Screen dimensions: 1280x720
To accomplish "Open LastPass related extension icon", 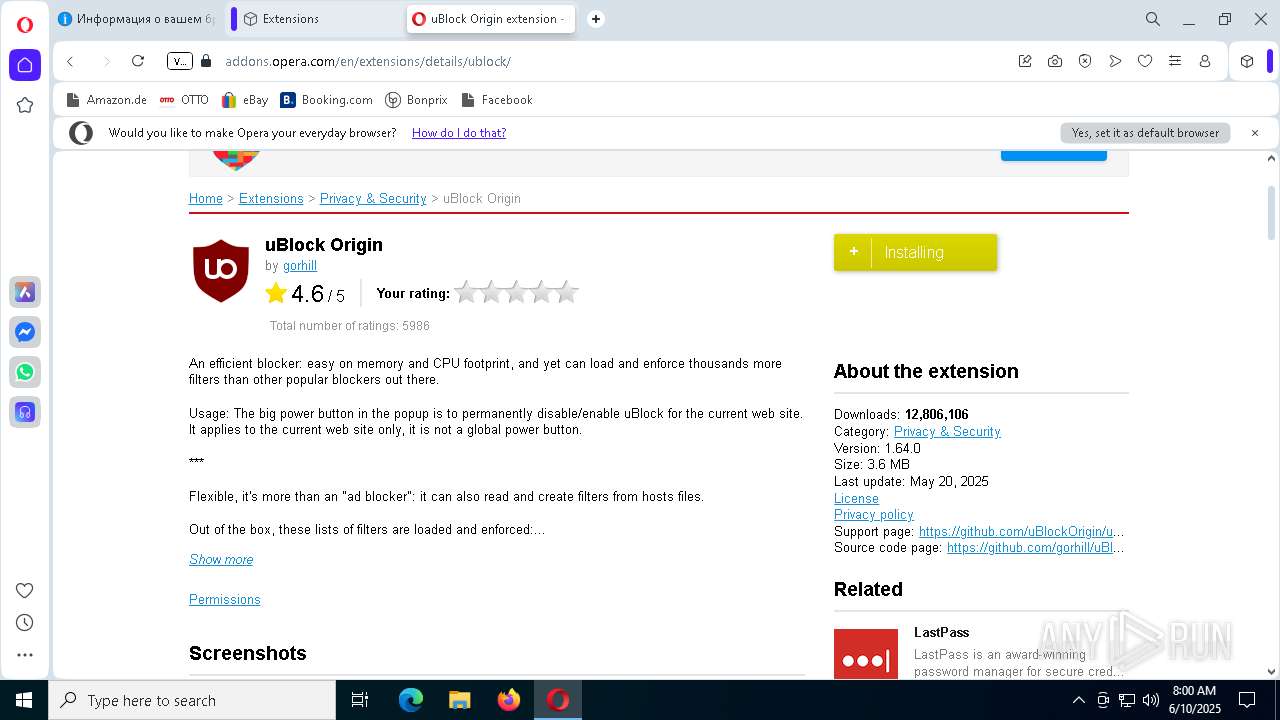I will point(866,654).
